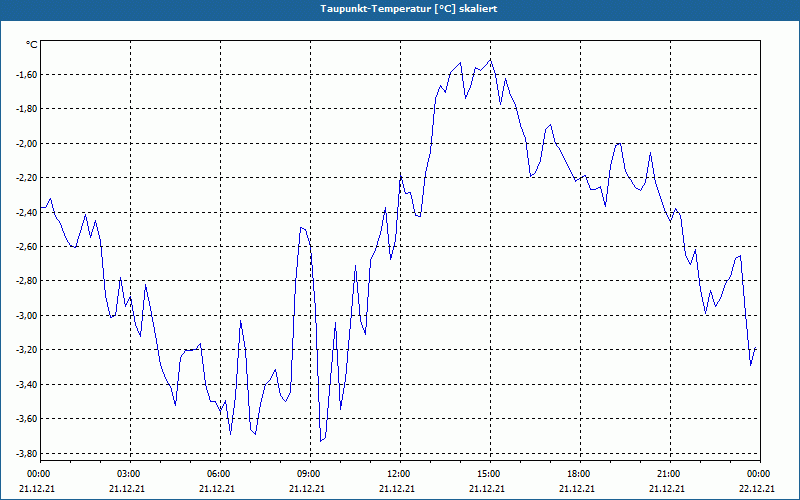The height and width of the screenshot is (500, 800).
Task: Click the 15:00 time axis label
Action: tap(490, 474)
